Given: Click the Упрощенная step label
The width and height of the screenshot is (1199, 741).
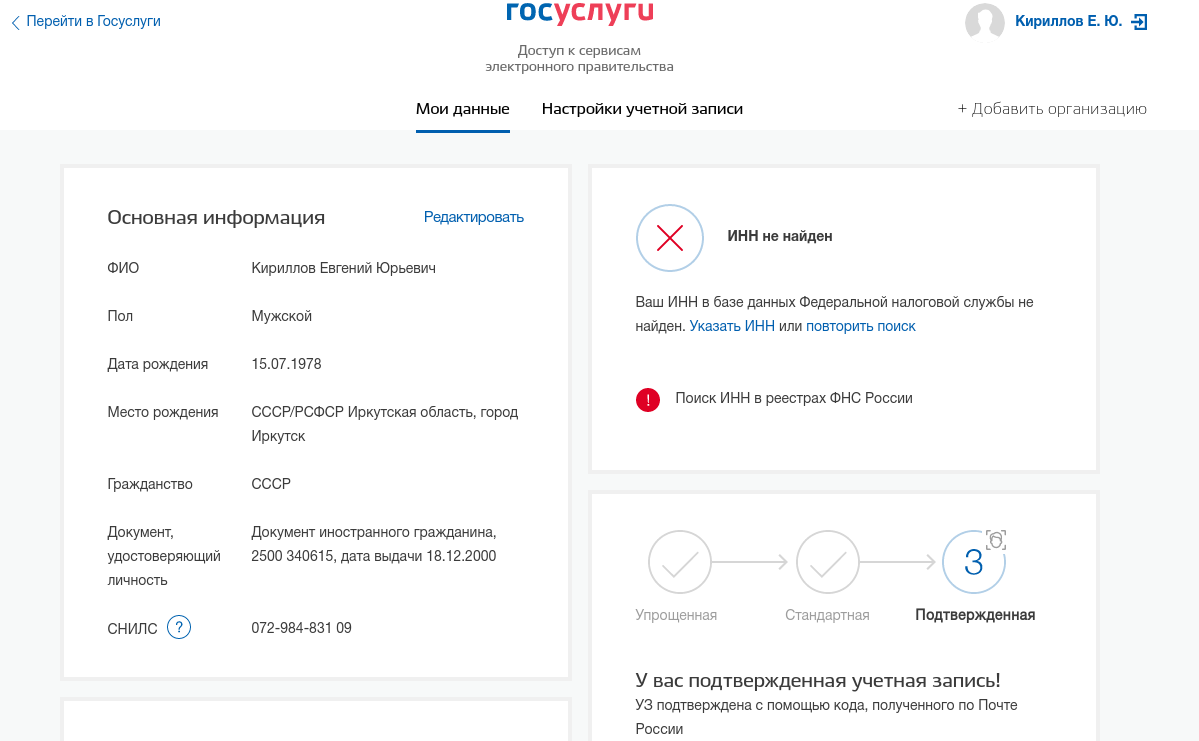Looking at the screenshot, I should click(676, 615).
